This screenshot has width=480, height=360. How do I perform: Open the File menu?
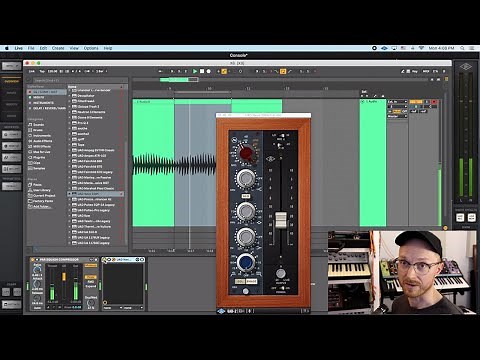(31, 48)
